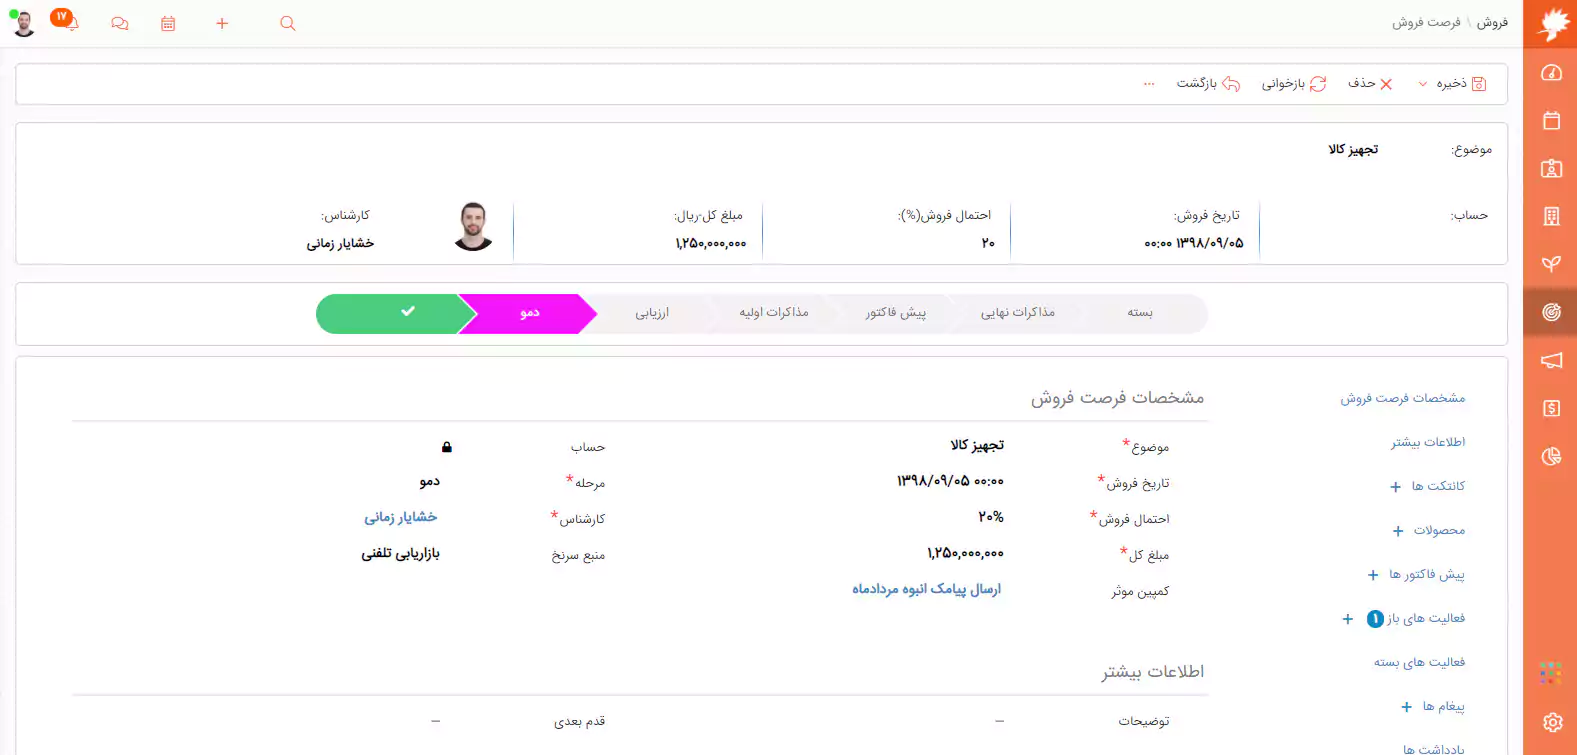
Task: Click the search magnifier icon in top bar
Action: 288,23
